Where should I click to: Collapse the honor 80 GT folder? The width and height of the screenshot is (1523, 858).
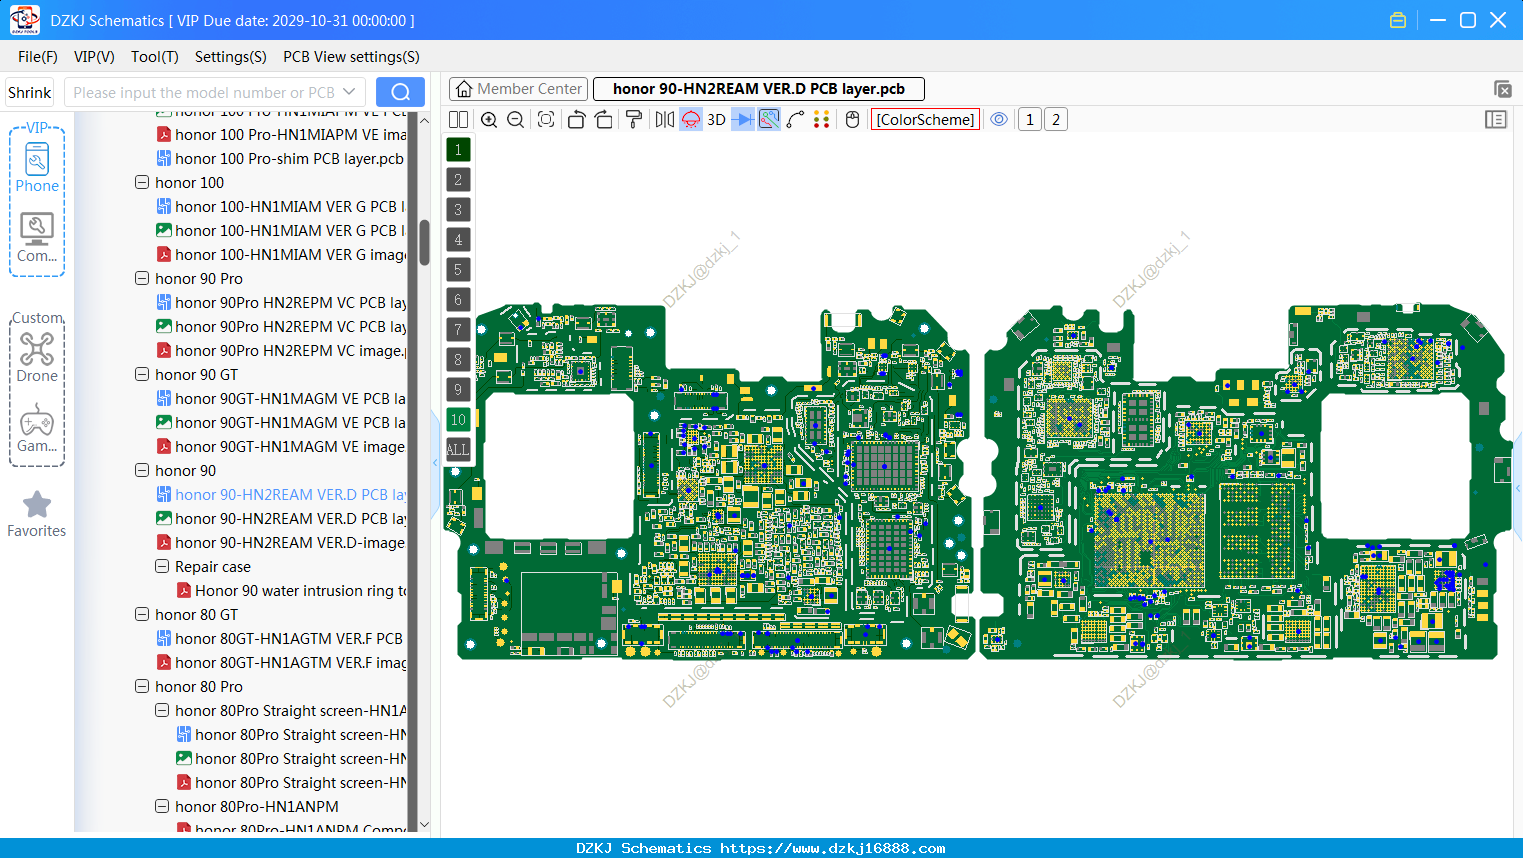pyautogui.click(x=142, y=615)
